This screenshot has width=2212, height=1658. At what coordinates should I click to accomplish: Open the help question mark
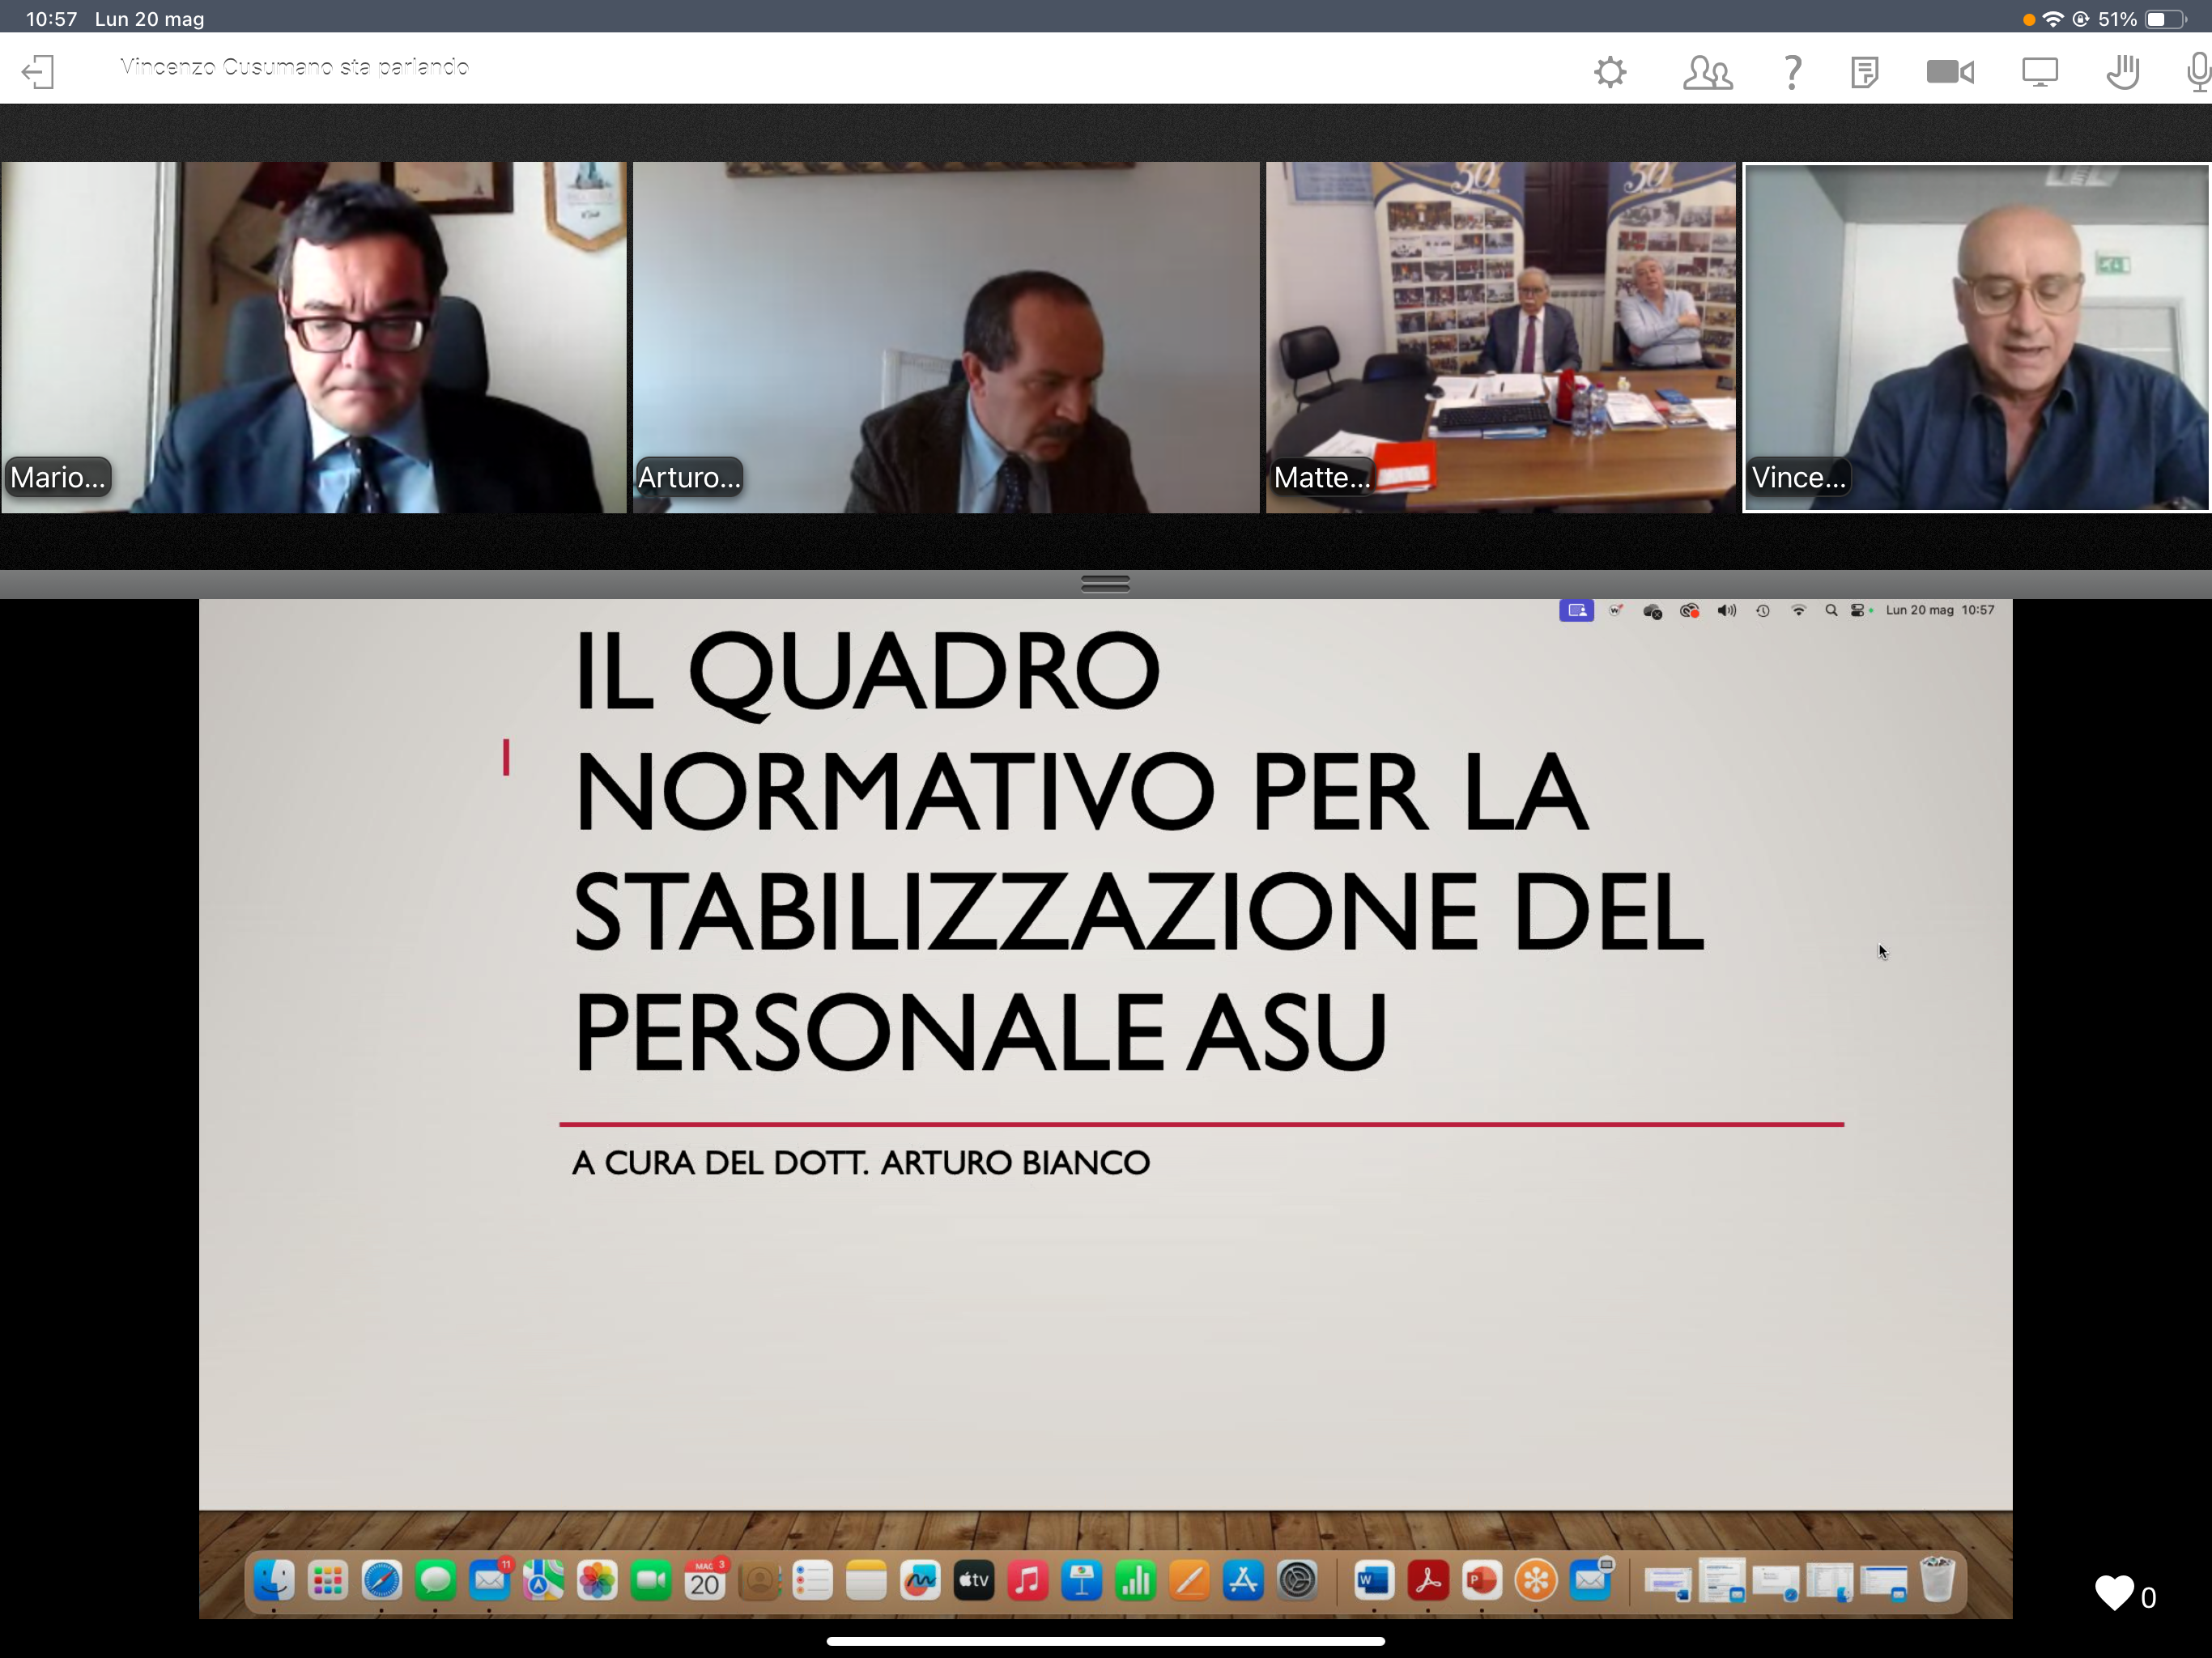[x=1792, y=72]
